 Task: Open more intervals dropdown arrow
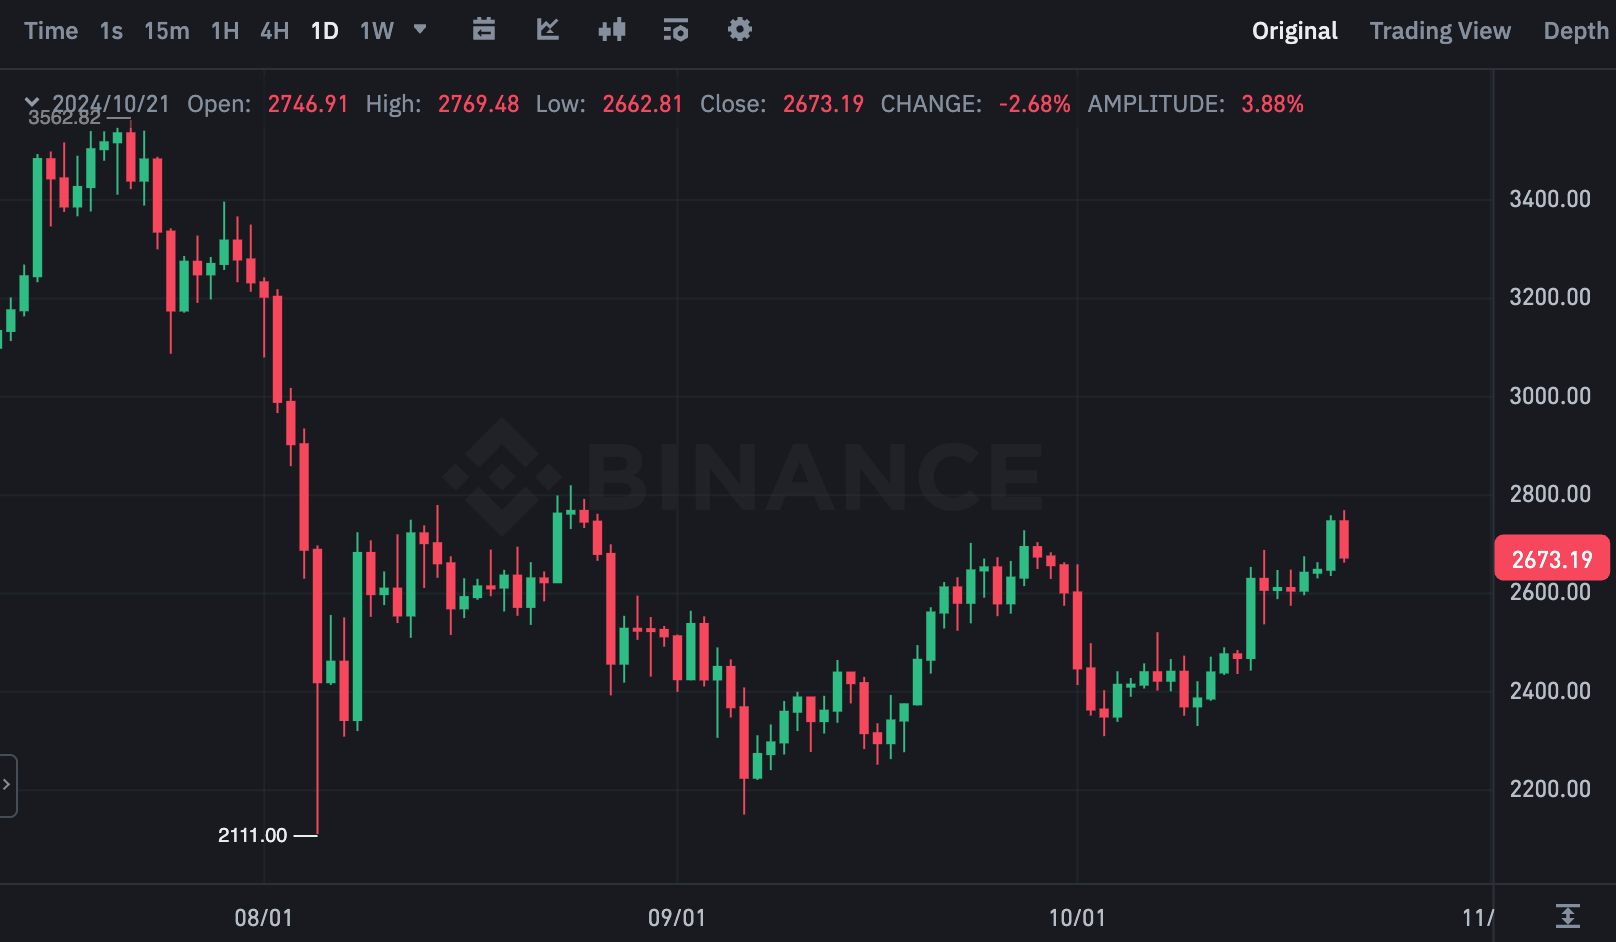click(420, 29)
